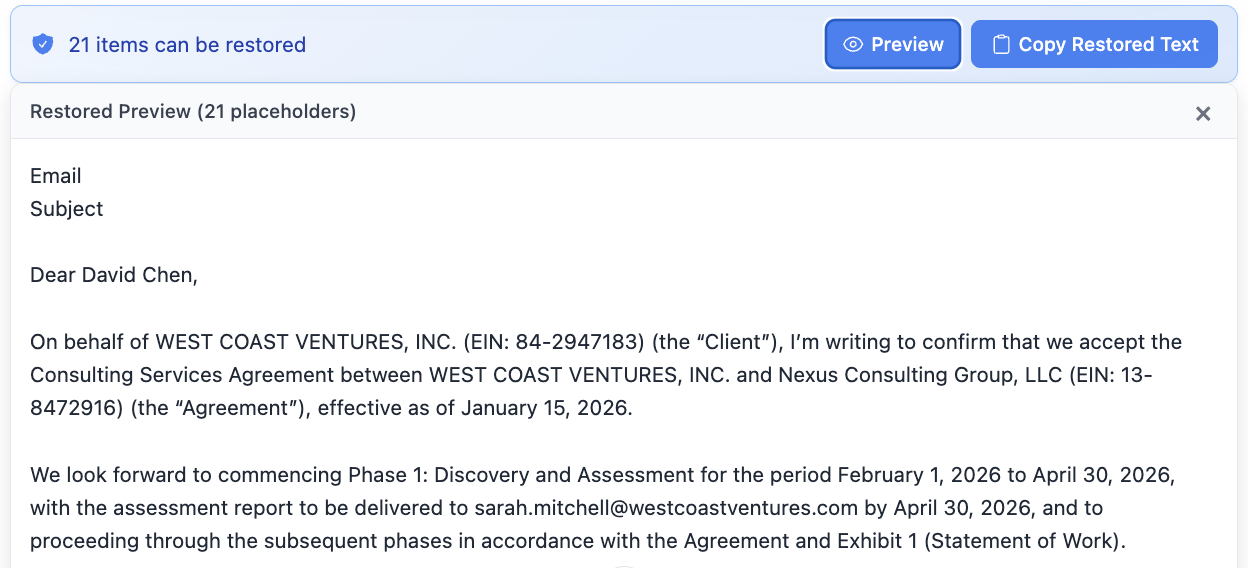Viewport: 1248px width, 568px height.
Task: Click the blue shield checkmark icon
Action: pos(42,45)
